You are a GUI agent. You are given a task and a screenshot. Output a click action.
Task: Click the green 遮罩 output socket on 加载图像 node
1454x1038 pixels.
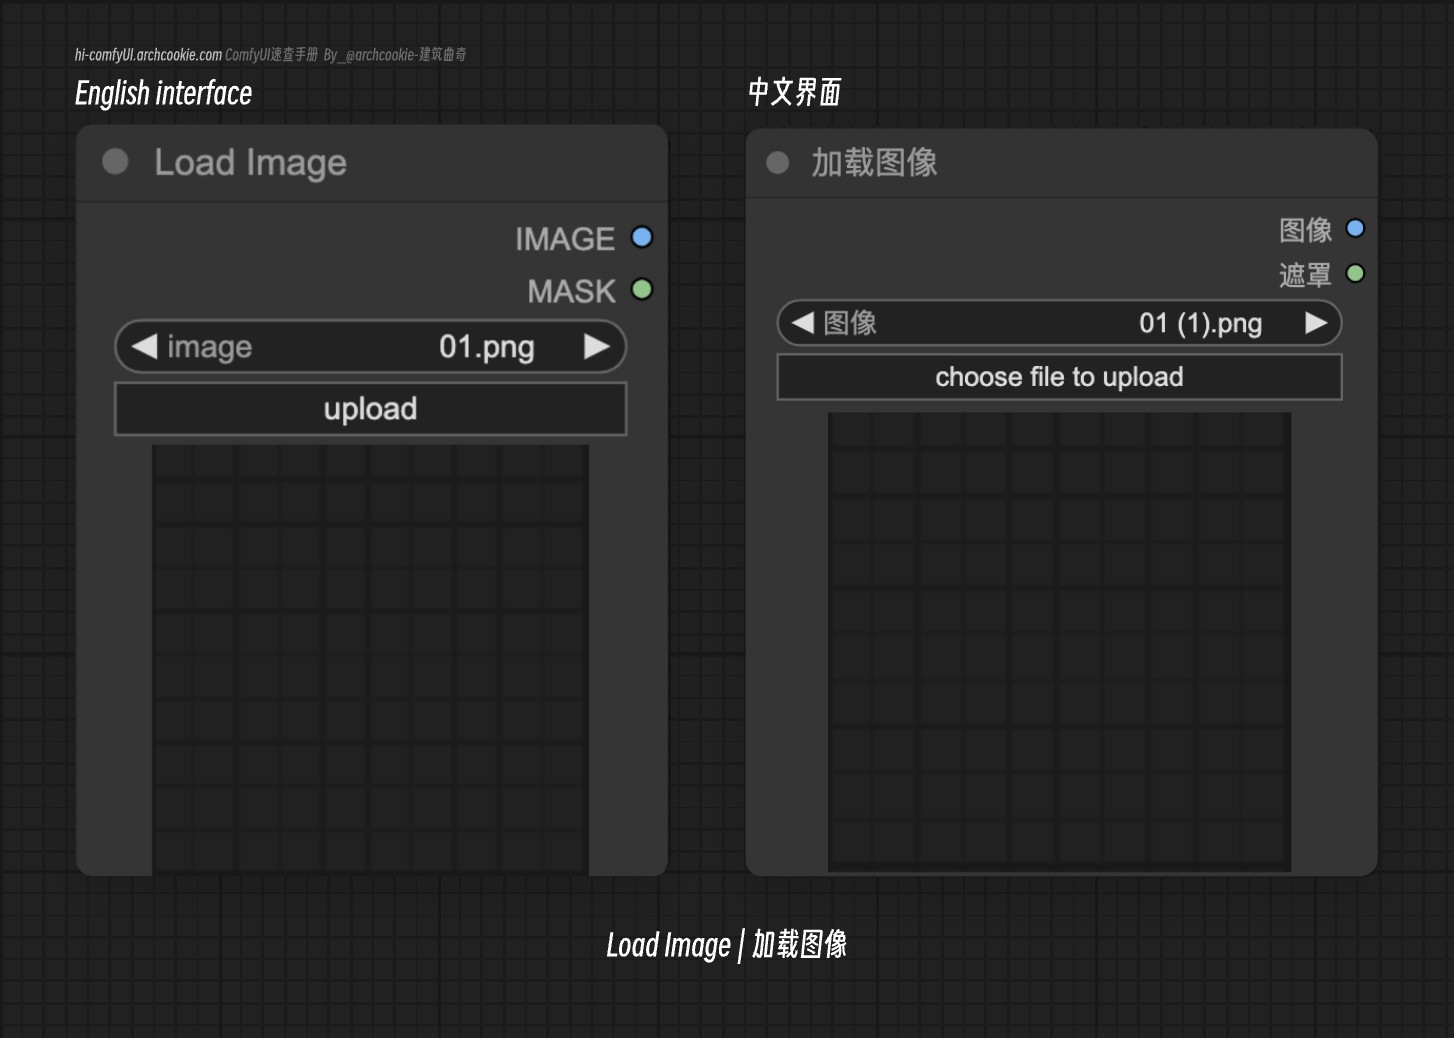(x=1355, y=273)
